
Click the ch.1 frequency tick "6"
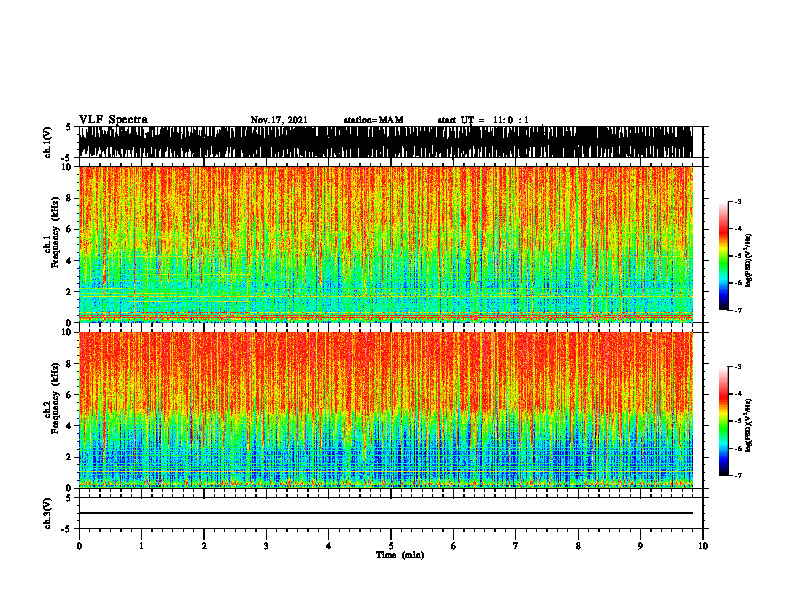69,229
